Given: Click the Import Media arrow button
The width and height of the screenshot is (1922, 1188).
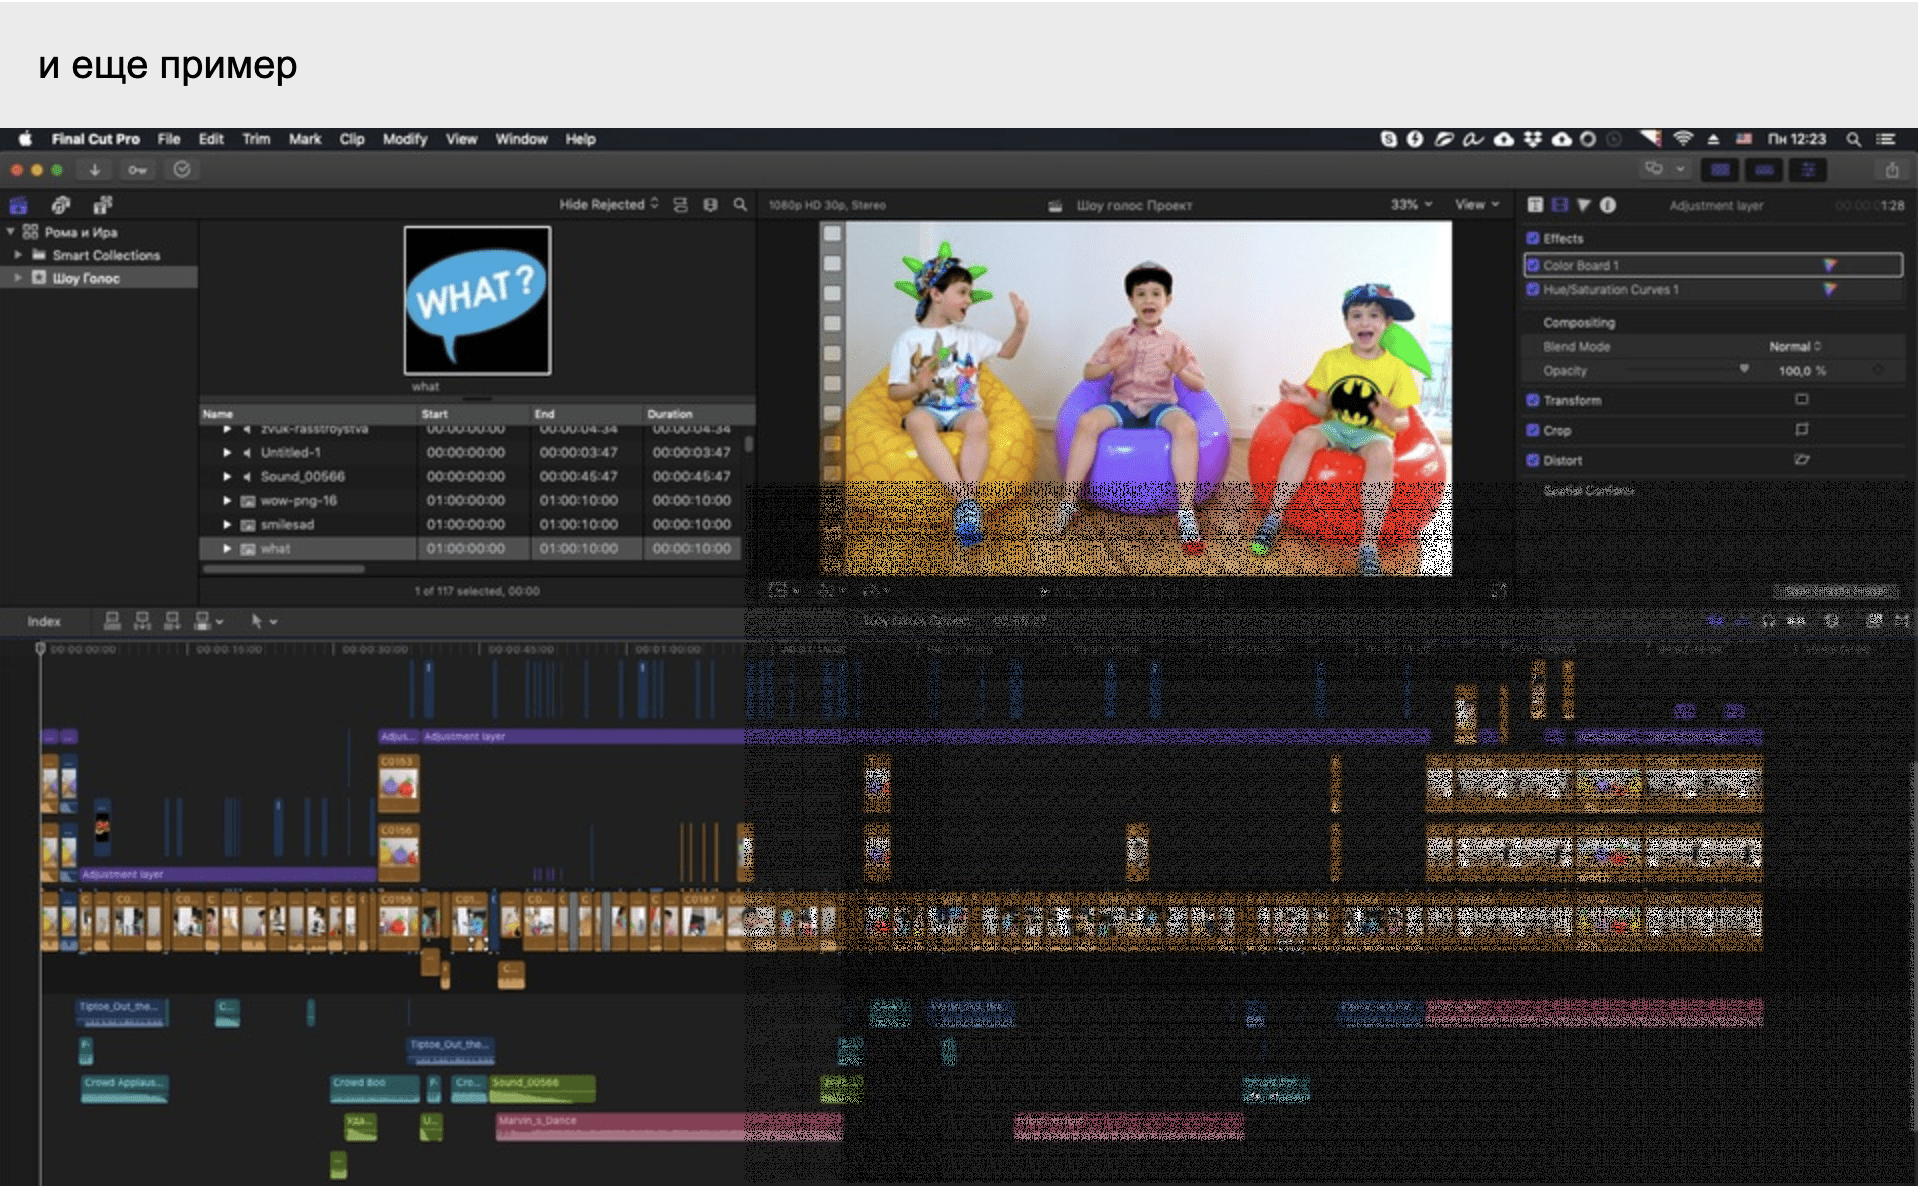Looking at the screenshot, I should (x=94, y=170).
